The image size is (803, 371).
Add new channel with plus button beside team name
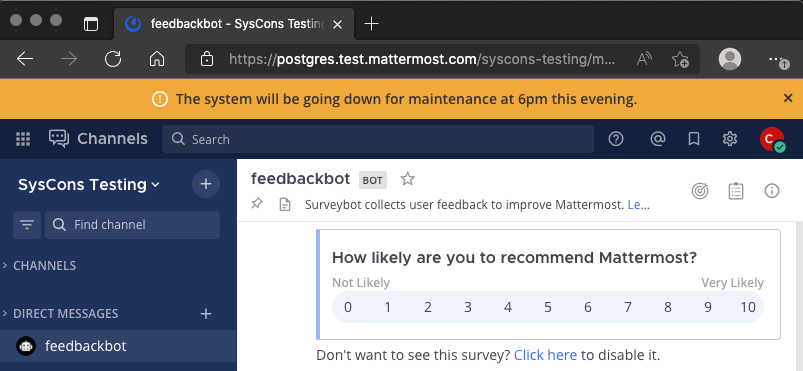coord(206,184)
